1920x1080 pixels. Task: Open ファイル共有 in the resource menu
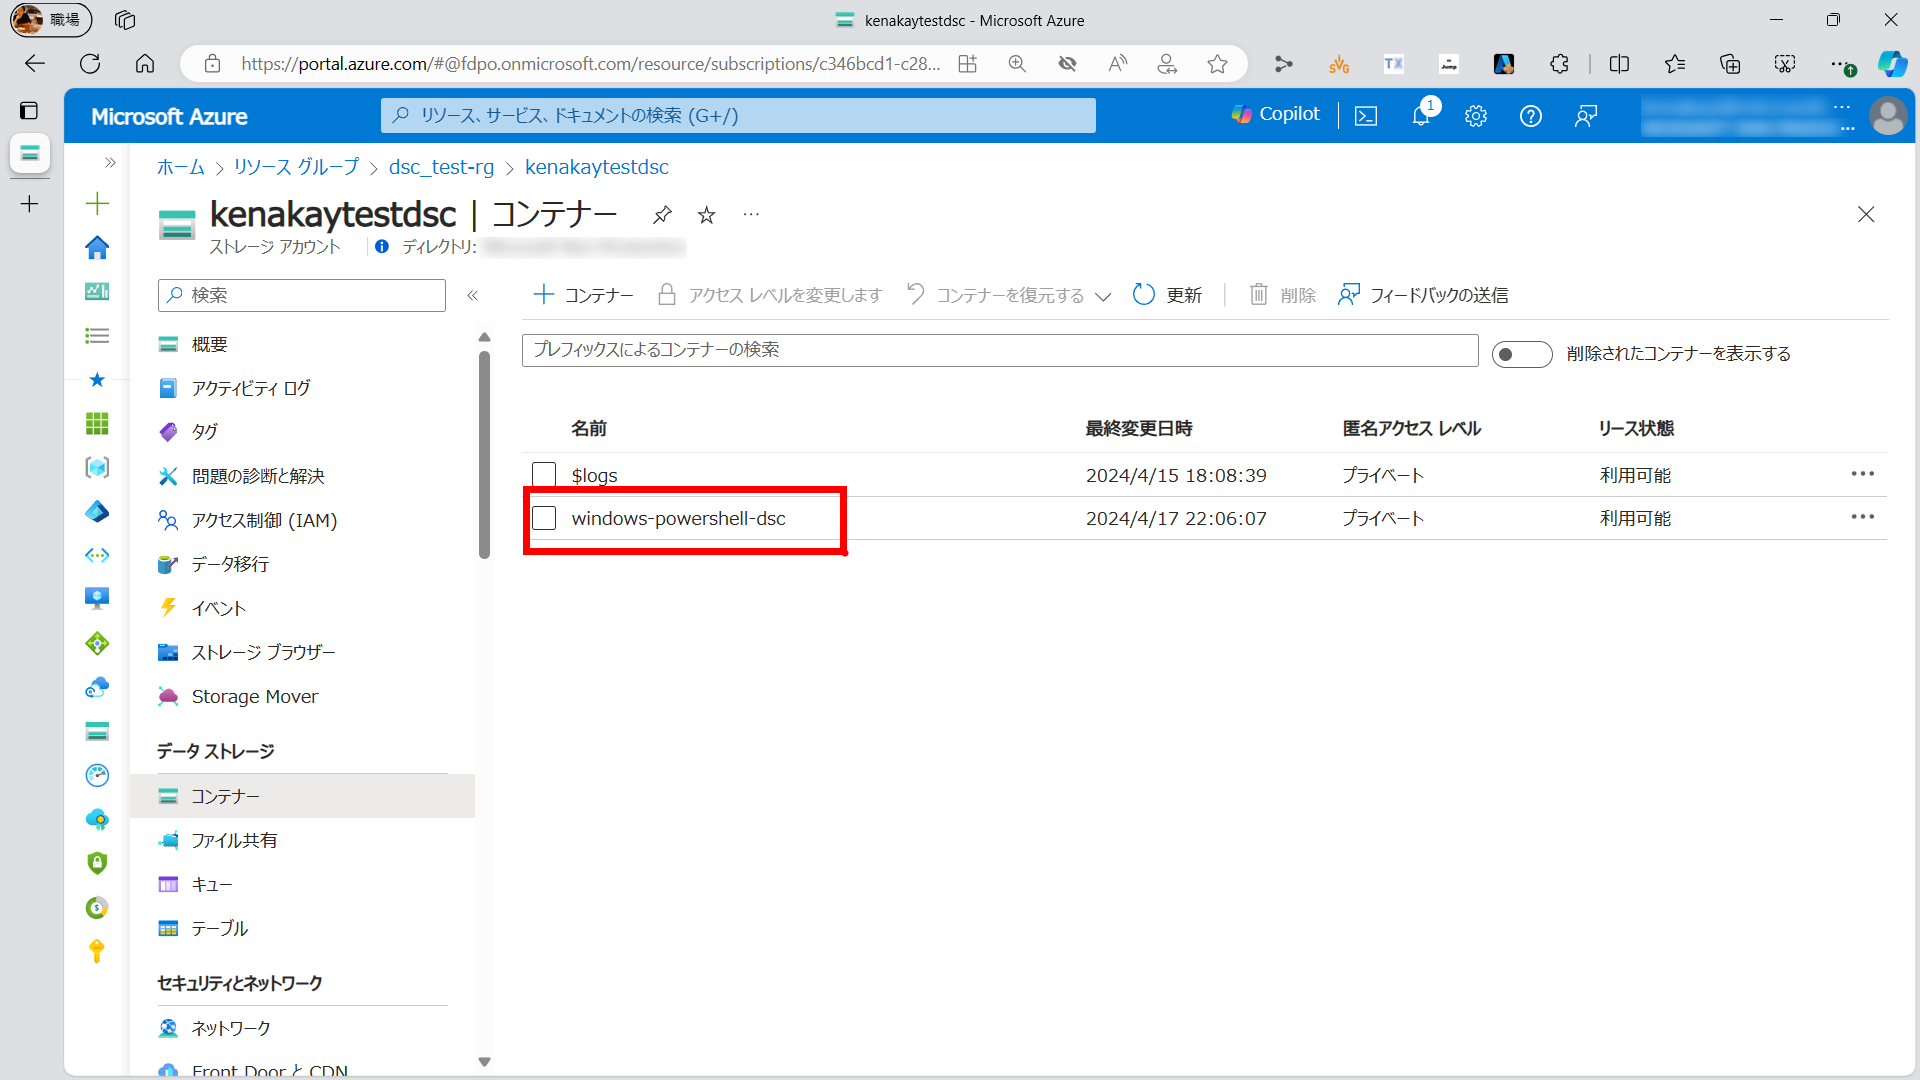(234, 840)
